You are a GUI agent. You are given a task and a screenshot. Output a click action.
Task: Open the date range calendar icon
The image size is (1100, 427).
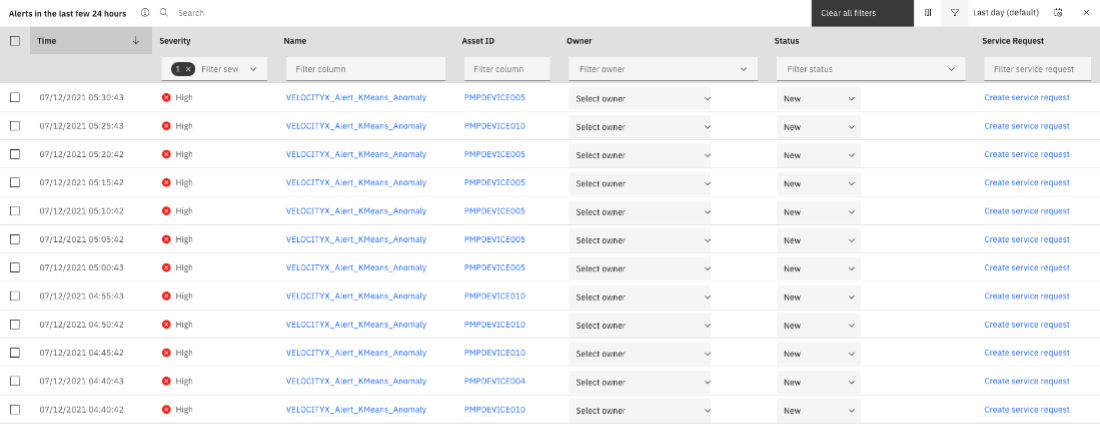(1058, 13)
